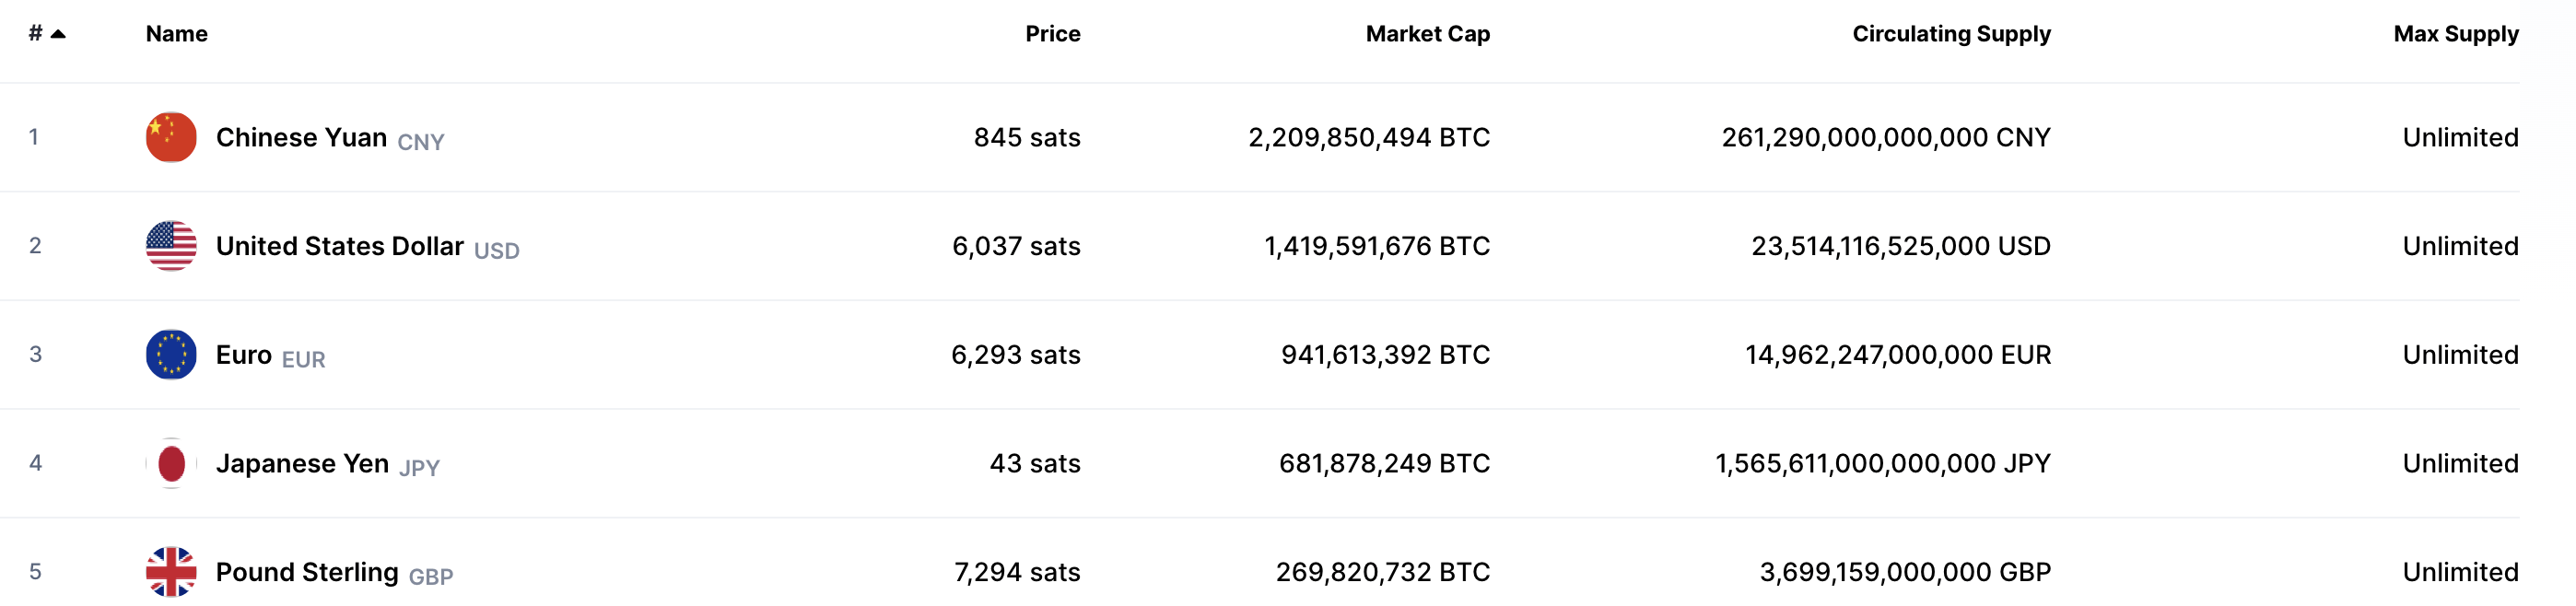Screen dimensions: 2576x606
Task: Sort table by Market Cap
Action: [1427, 34]
